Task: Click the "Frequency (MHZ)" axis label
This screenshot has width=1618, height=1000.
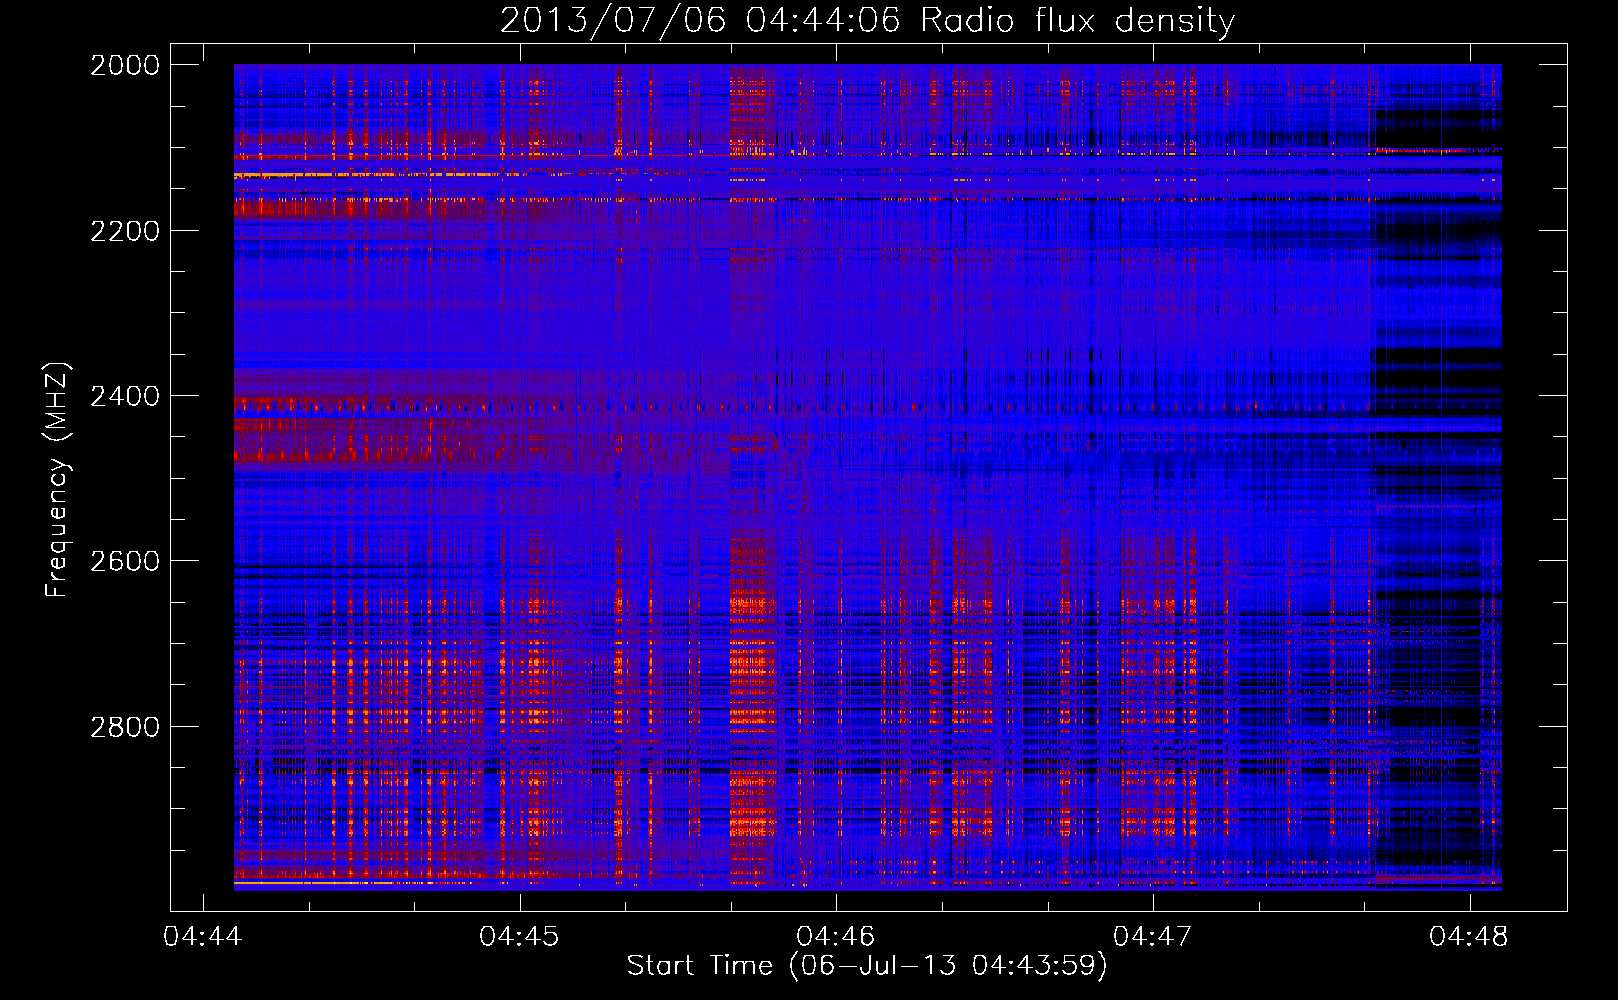Action: (x=57, y=480)
